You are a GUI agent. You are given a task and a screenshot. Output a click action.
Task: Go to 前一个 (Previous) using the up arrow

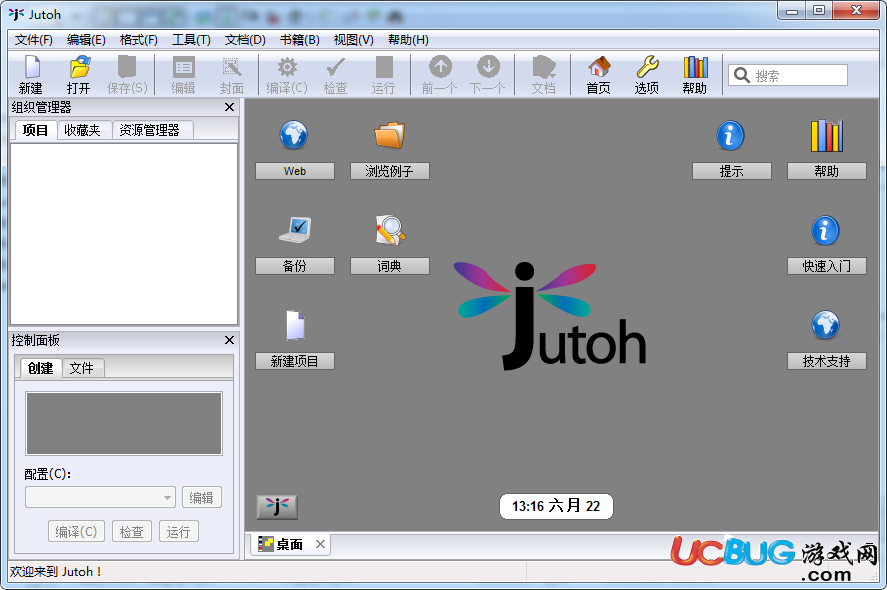pyautogui.click(x=440, y=67)
